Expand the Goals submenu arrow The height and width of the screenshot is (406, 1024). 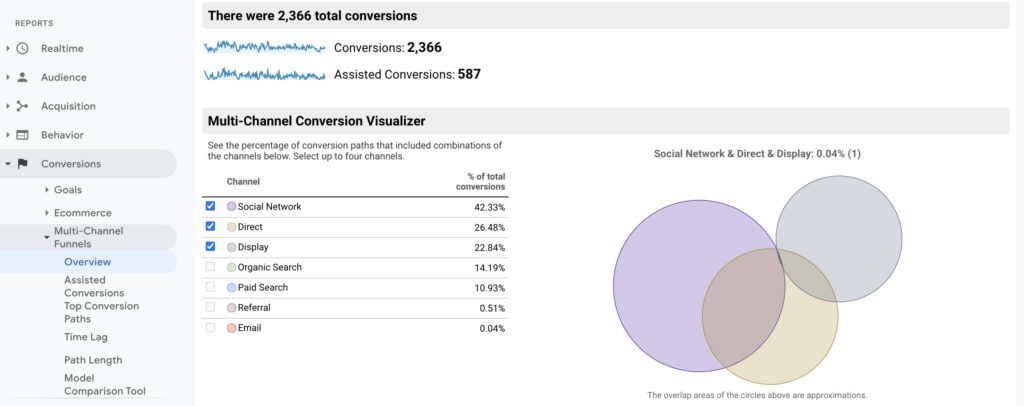pyautogui.click(x=47, y=190)
